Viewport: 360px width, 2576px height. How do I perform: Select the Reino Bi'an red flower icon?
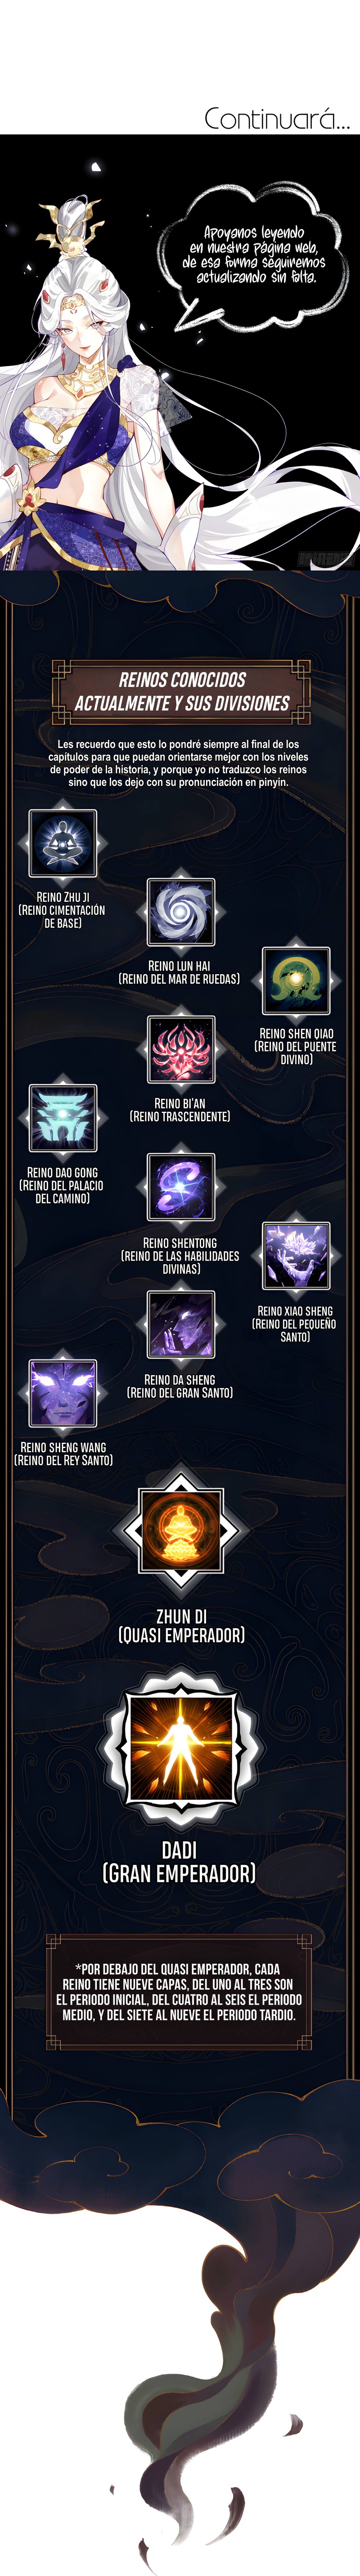[180, 1049]
